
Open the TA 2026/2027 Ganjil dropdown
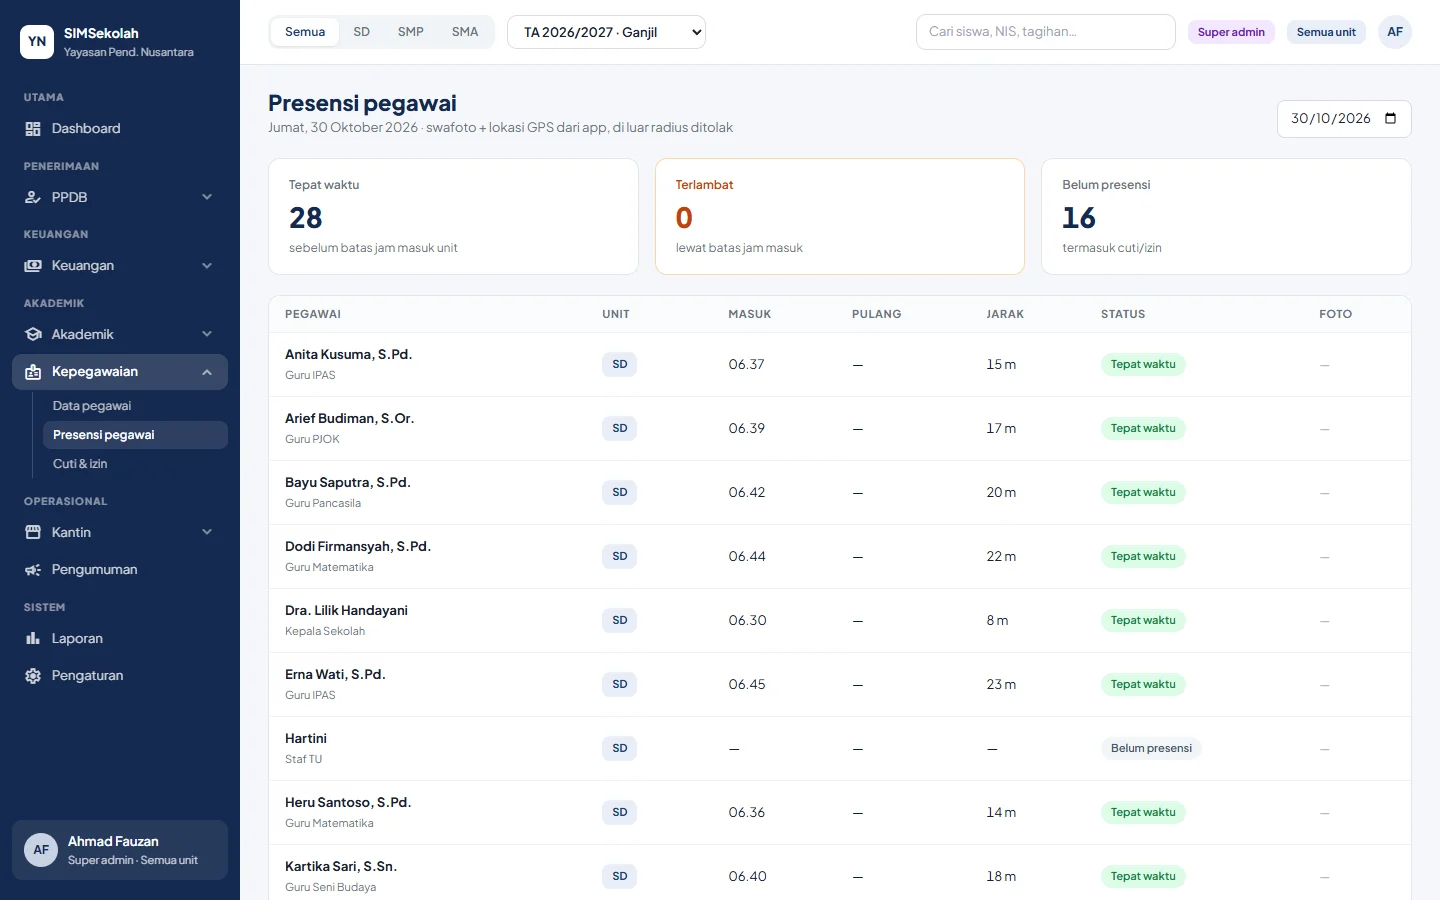606,32
